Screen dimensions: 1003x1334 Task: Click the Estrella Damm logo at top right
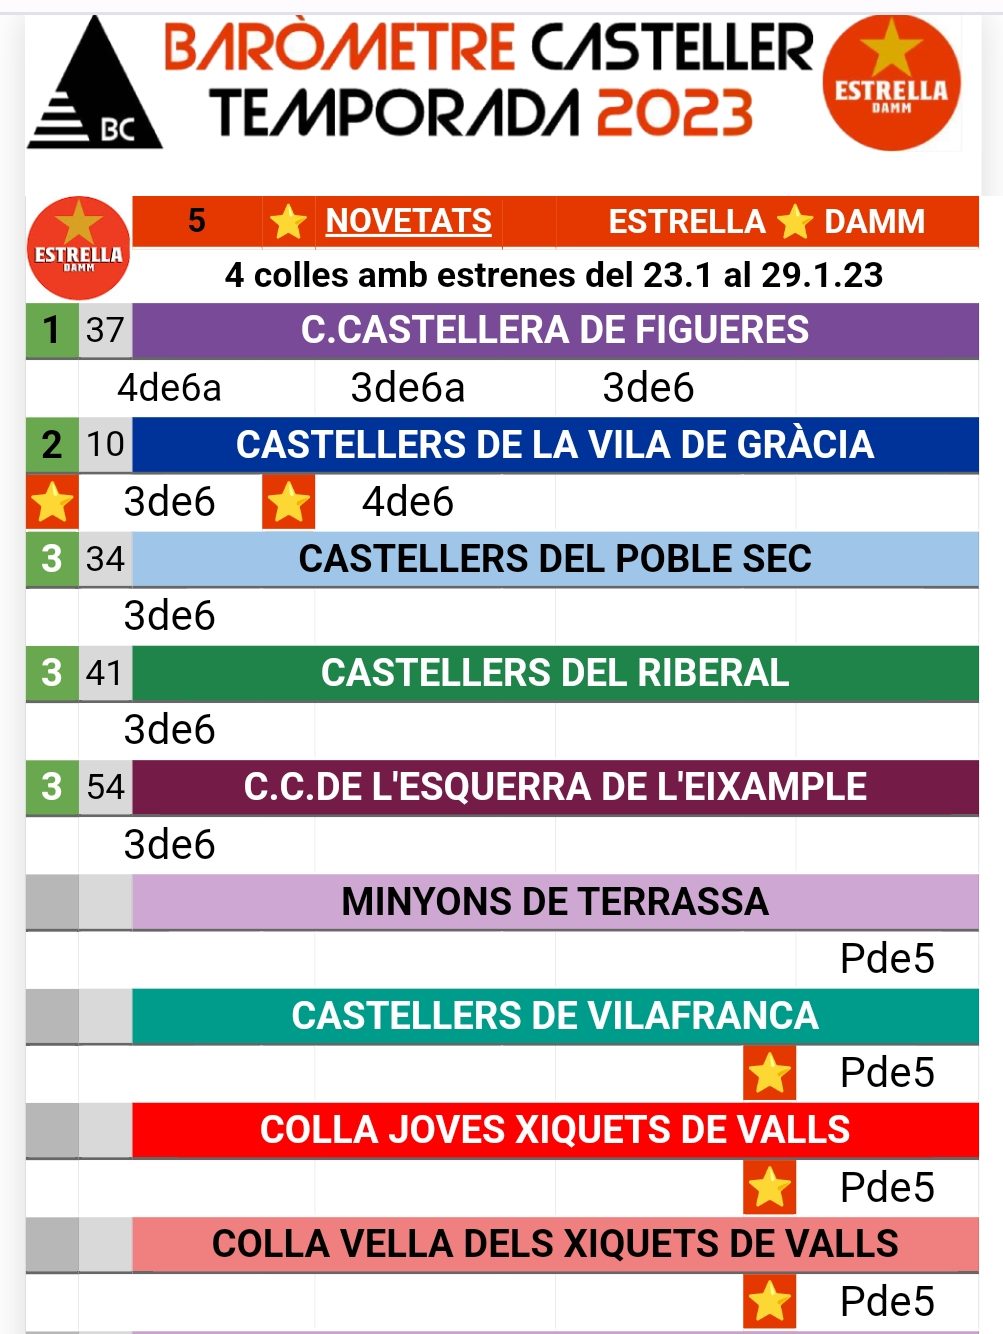(891, 85)
